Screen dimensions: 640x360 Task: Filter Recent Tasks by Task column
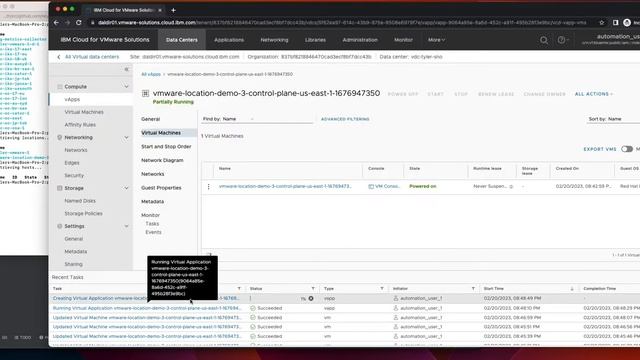tap(239, 289)
